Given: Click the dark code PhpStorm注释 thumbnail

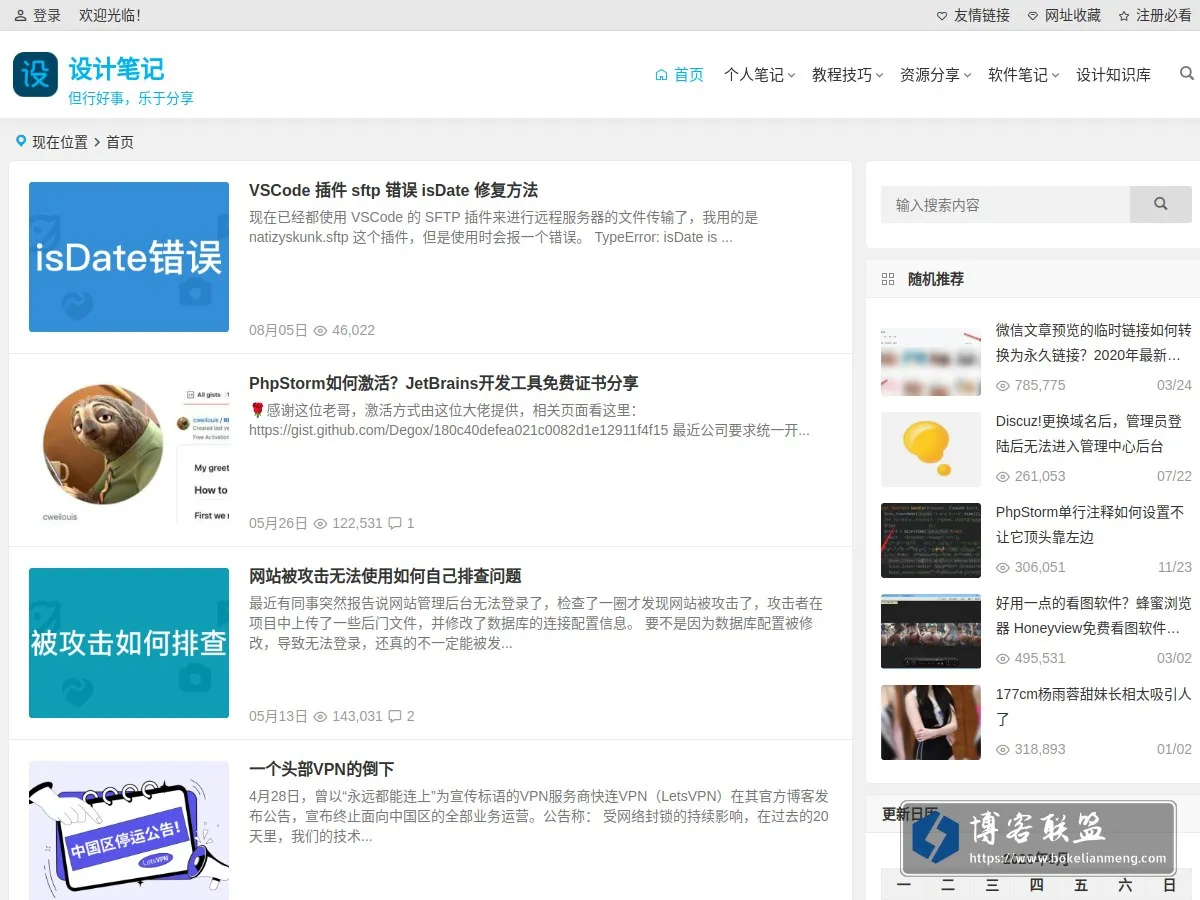Looking at the screenshot, I should coord(931,540).
